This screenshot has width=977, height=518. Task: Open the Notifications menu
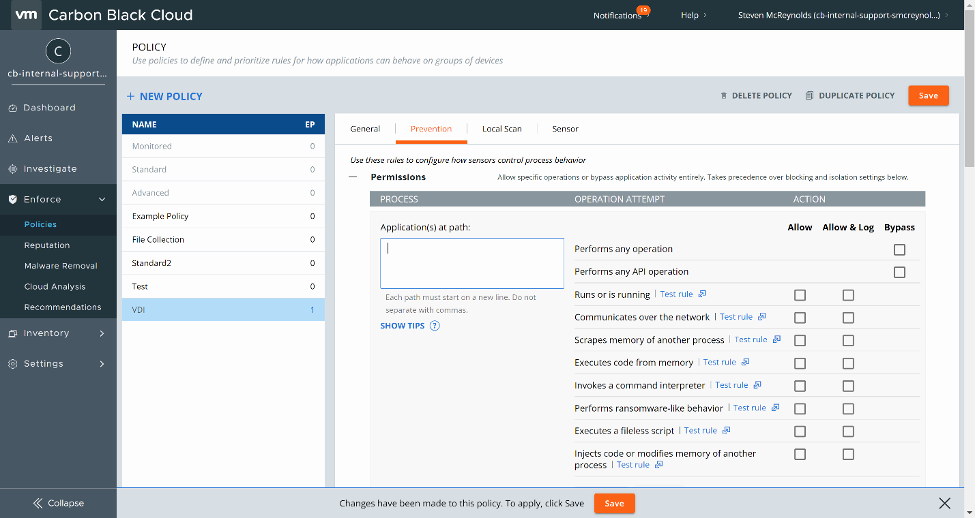point(621,15)
